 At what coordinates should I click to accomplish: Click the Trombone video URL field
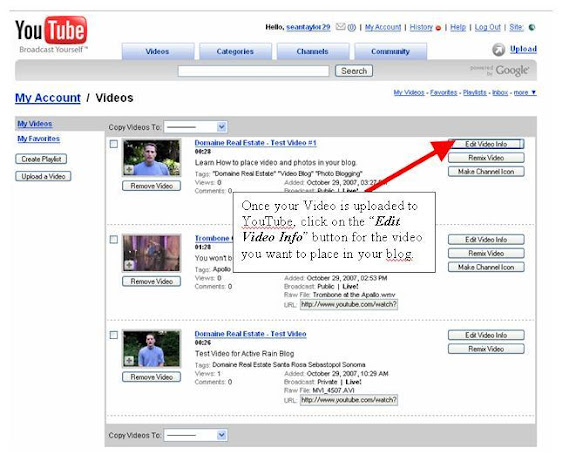pos(349,305)
